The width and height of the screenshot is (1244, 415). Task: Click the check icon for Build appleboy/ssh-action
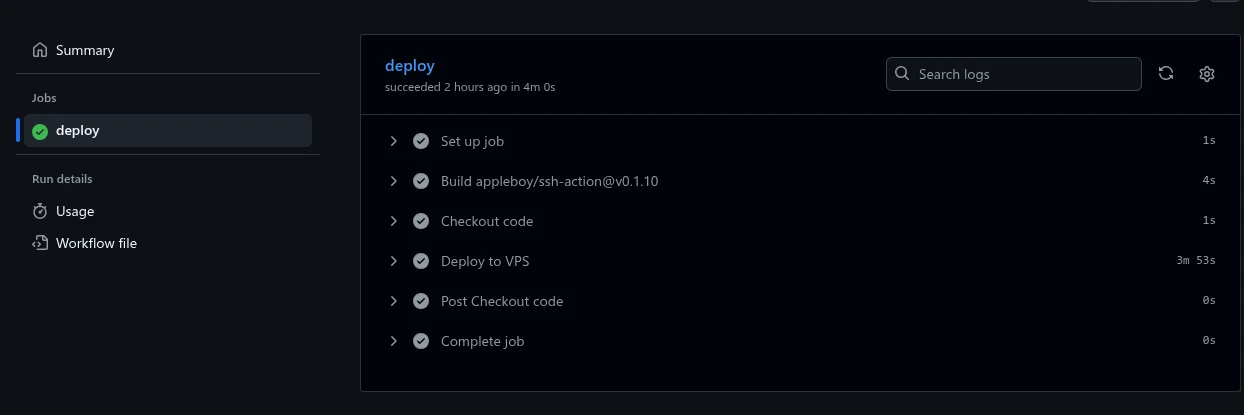(421, 181)
